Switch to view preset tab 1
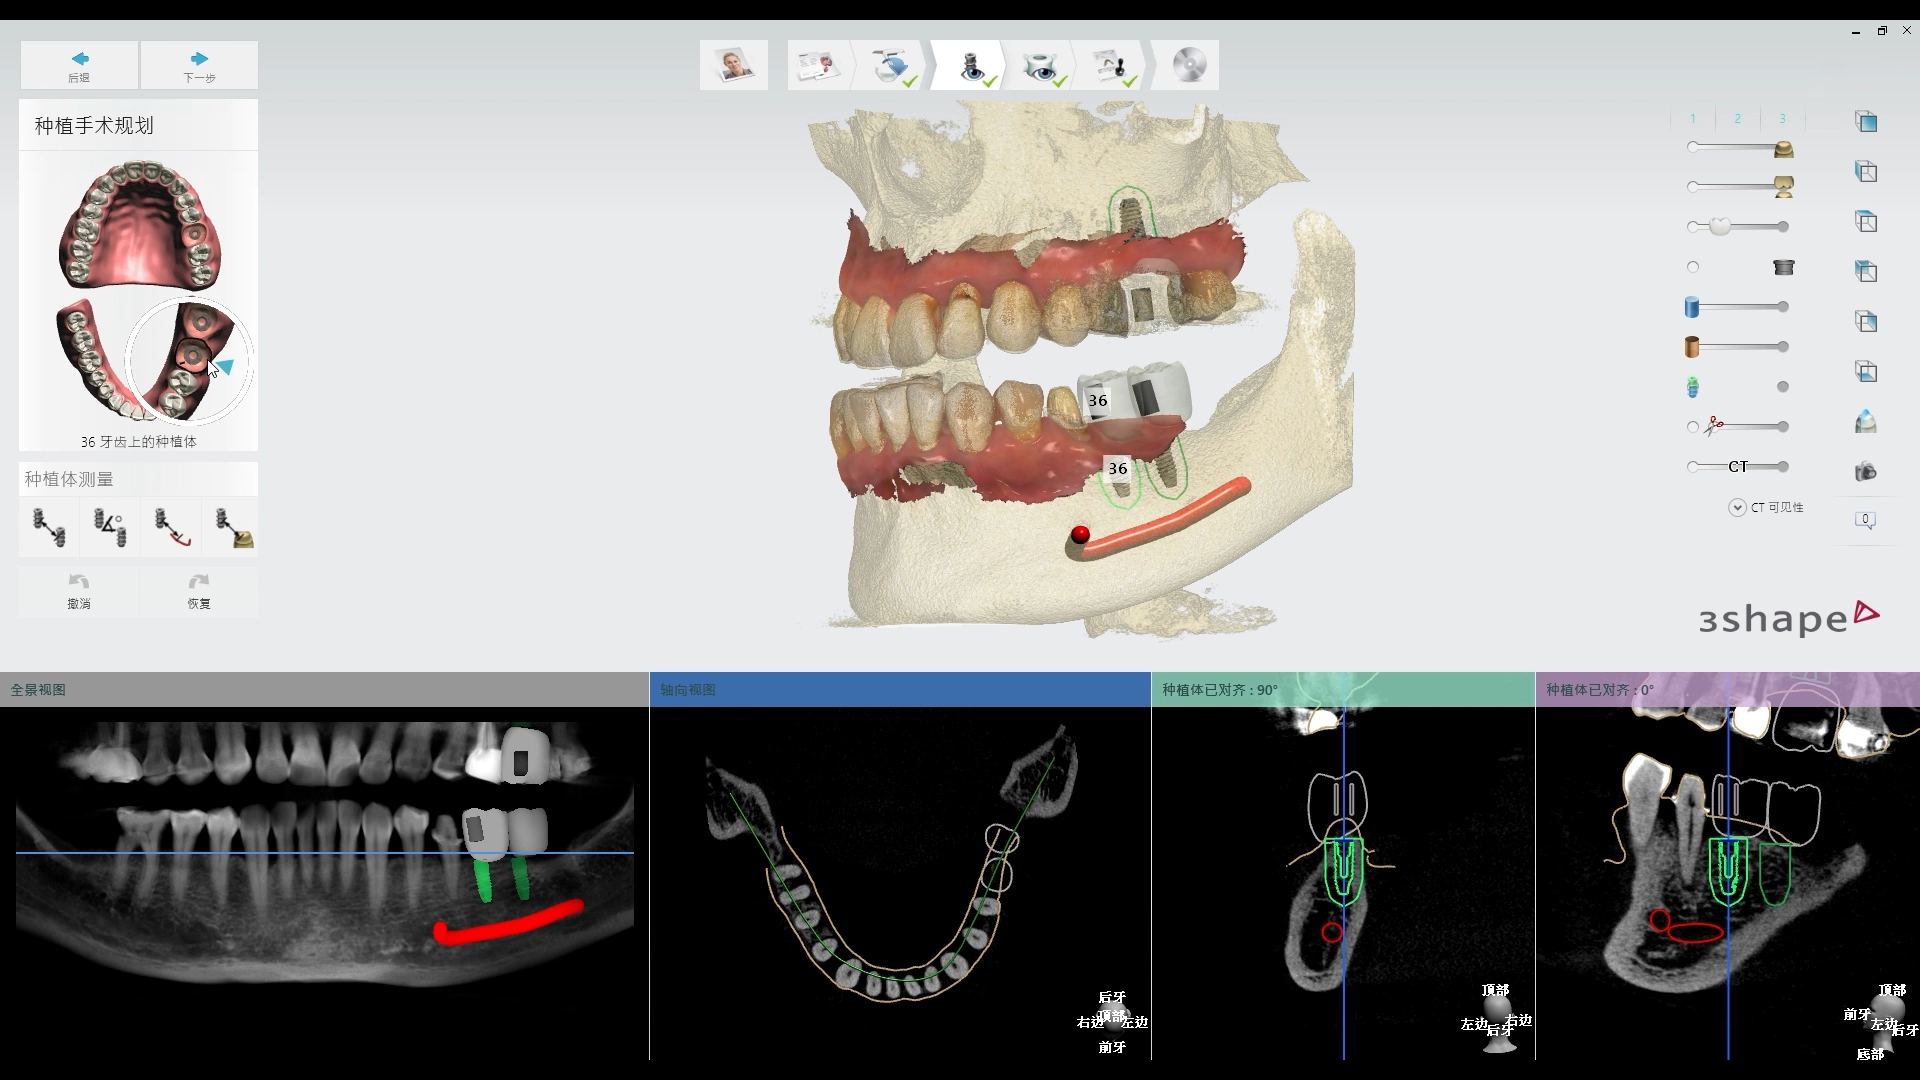The image size is (1920, 1080). (1692, 119)
